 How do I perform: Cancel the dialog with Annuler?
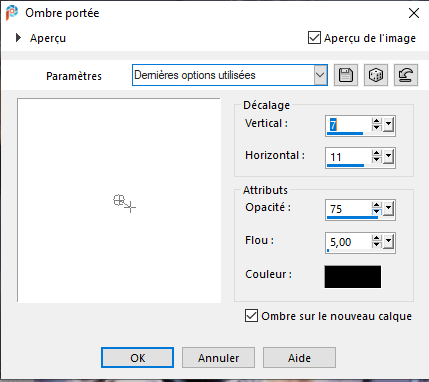218,358
